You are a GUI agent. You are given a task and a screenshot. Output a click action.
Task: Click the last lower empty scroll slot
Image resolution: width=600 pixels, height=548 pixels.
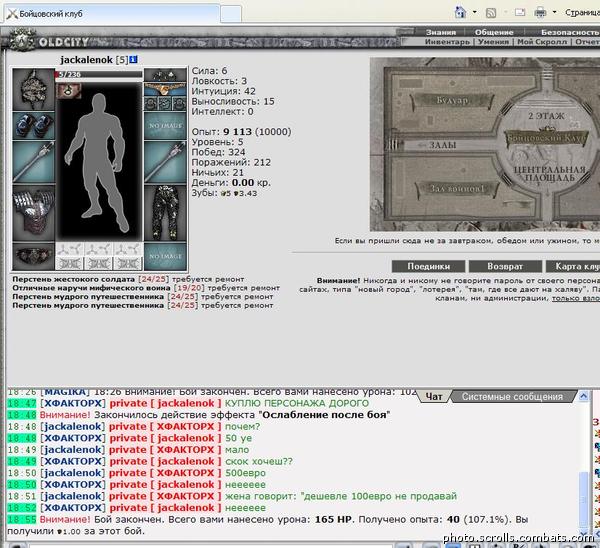pyautogui.click(x=127, y=263)
